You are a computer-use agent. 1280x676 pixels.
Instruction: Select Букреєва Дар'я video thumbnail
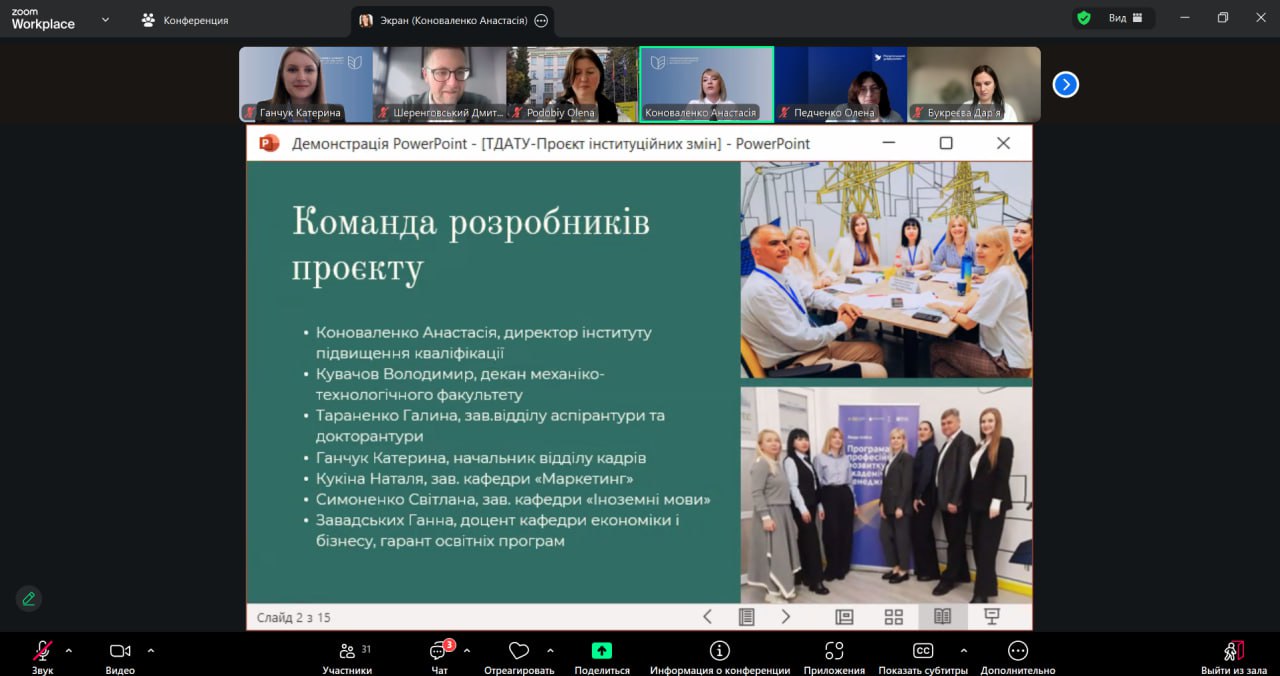point(974,85)
